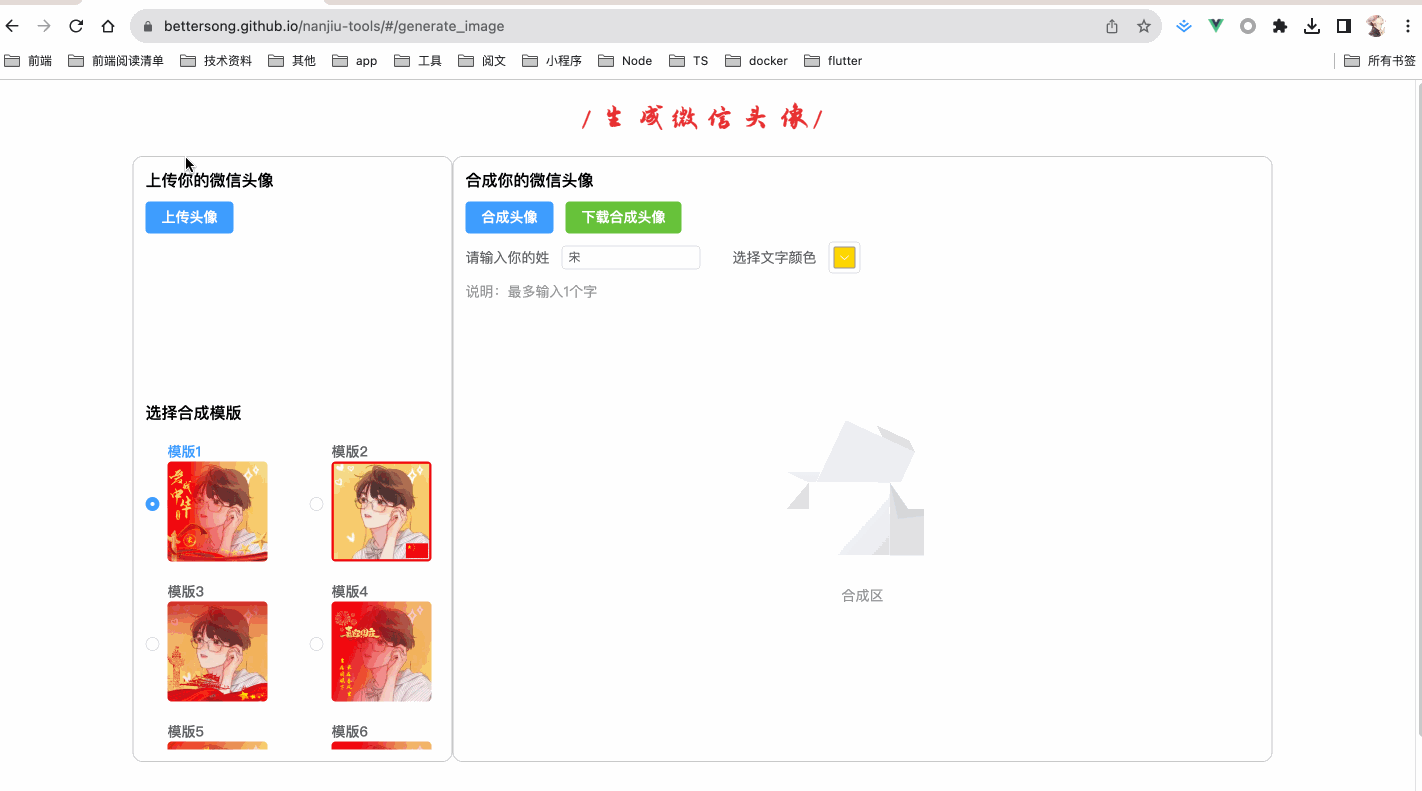Go back in browser history

(12, 26)
